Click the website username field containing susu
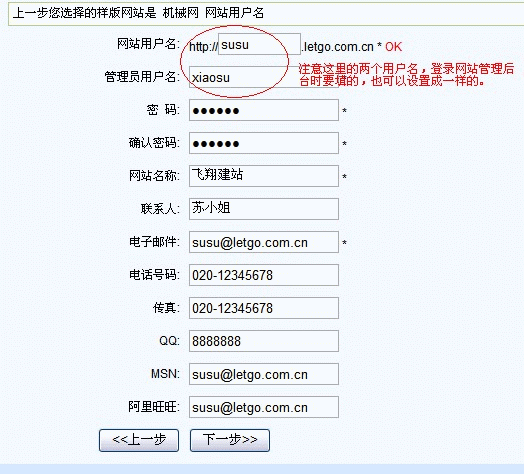524x474 pixels. point(259,44)
